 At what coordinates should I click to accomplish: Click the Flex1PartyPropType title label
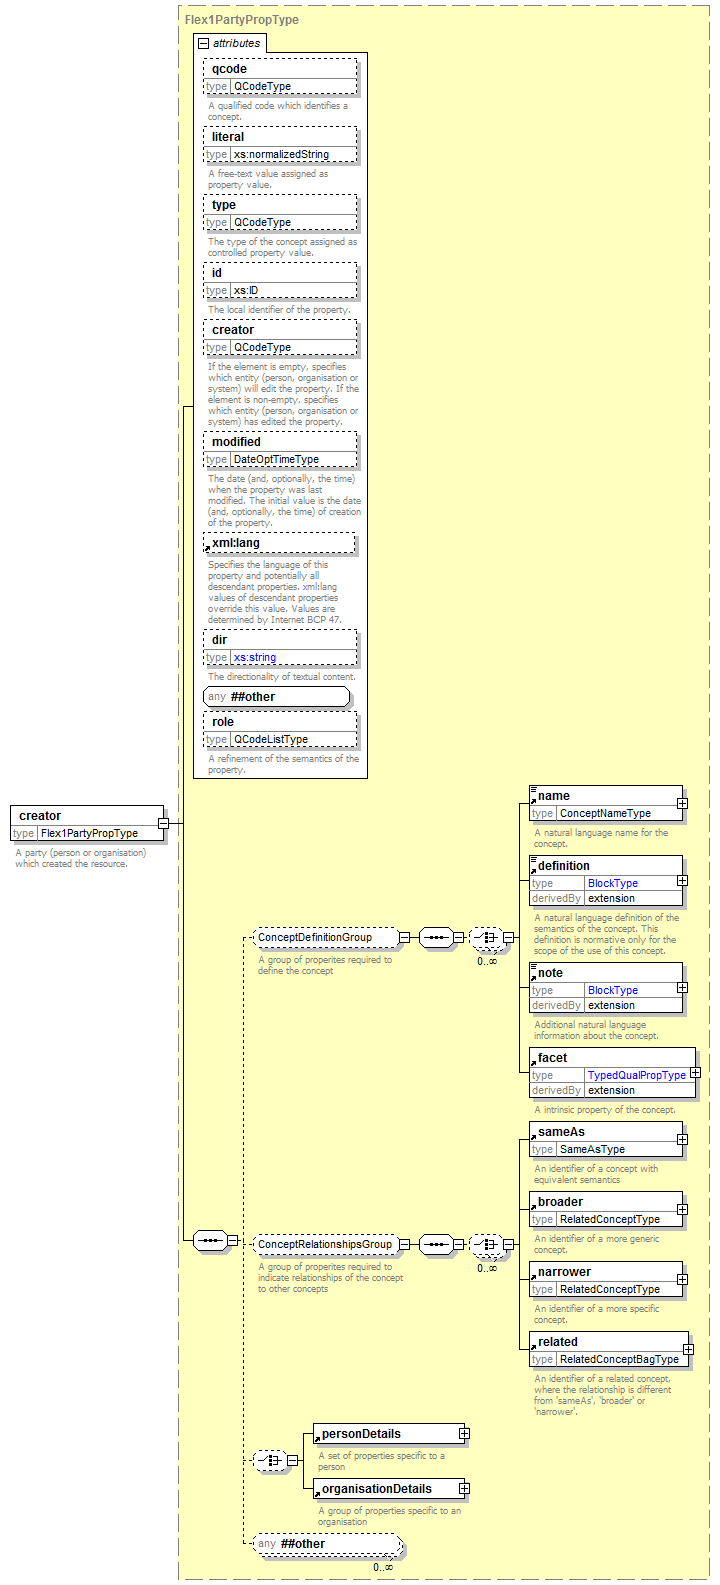[241, 19]
